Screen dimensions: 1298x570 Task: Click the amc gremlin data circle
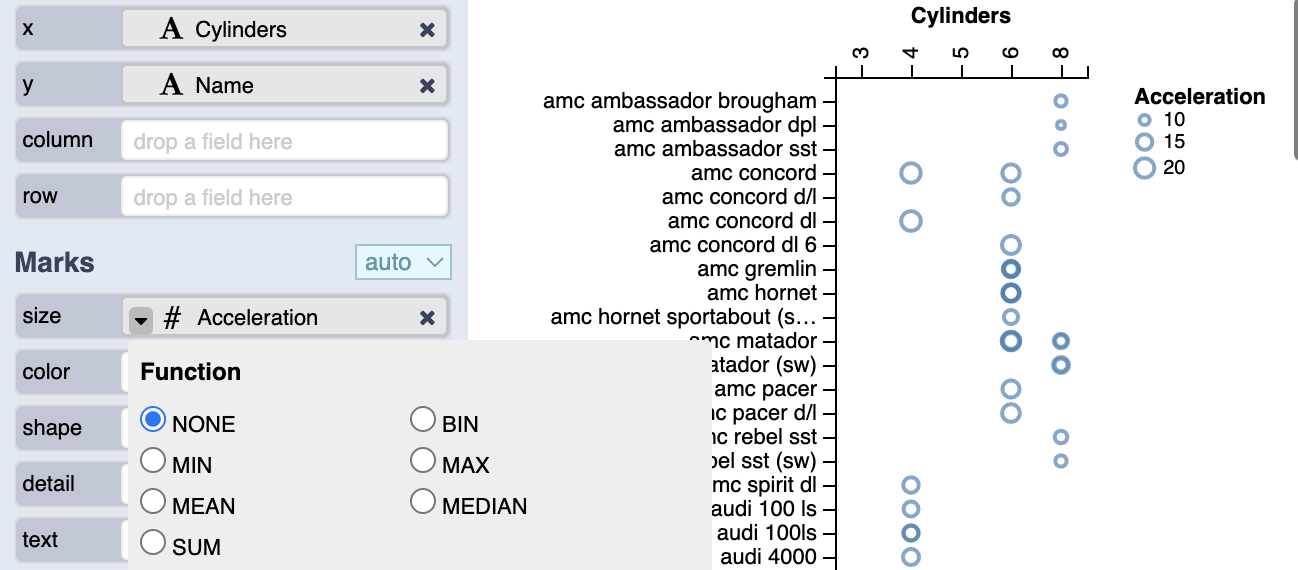(x=1011, y=269)
